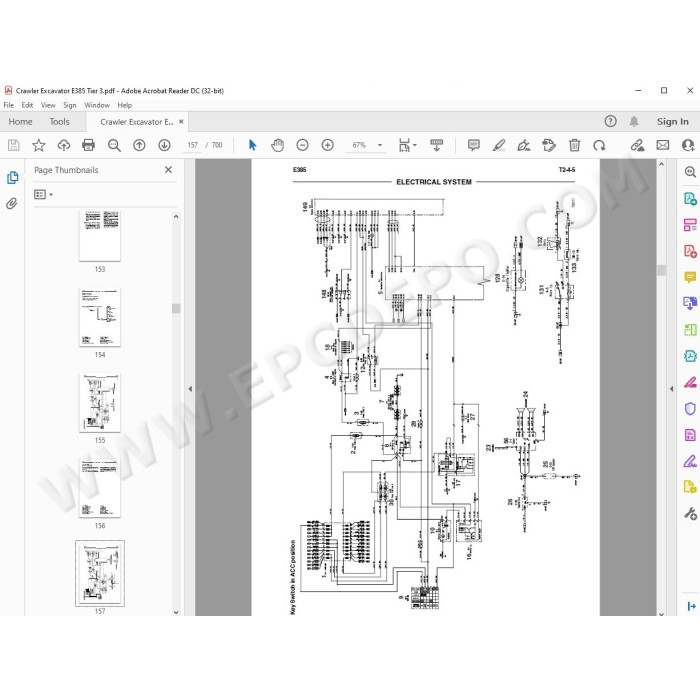Click the share with others person icon
The image size is (700, 700).
[x=688, y=145]
